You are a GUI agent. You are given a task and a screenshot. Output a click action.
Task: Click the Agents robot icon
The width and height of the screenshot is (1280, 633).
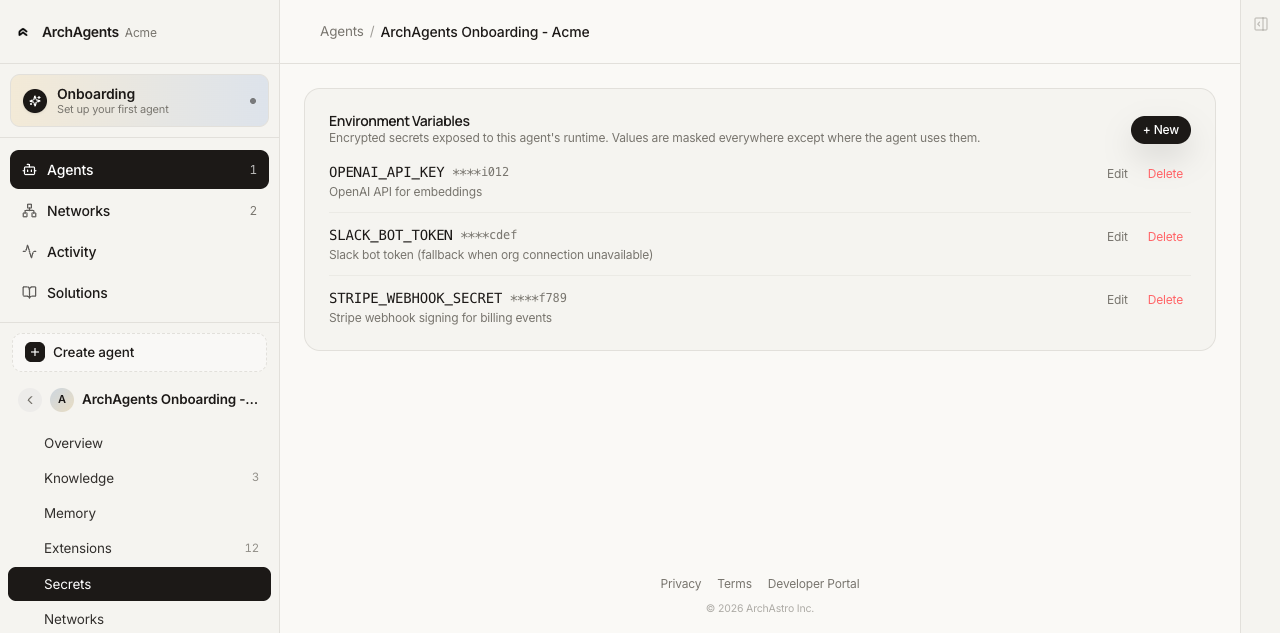coord(30,170)
